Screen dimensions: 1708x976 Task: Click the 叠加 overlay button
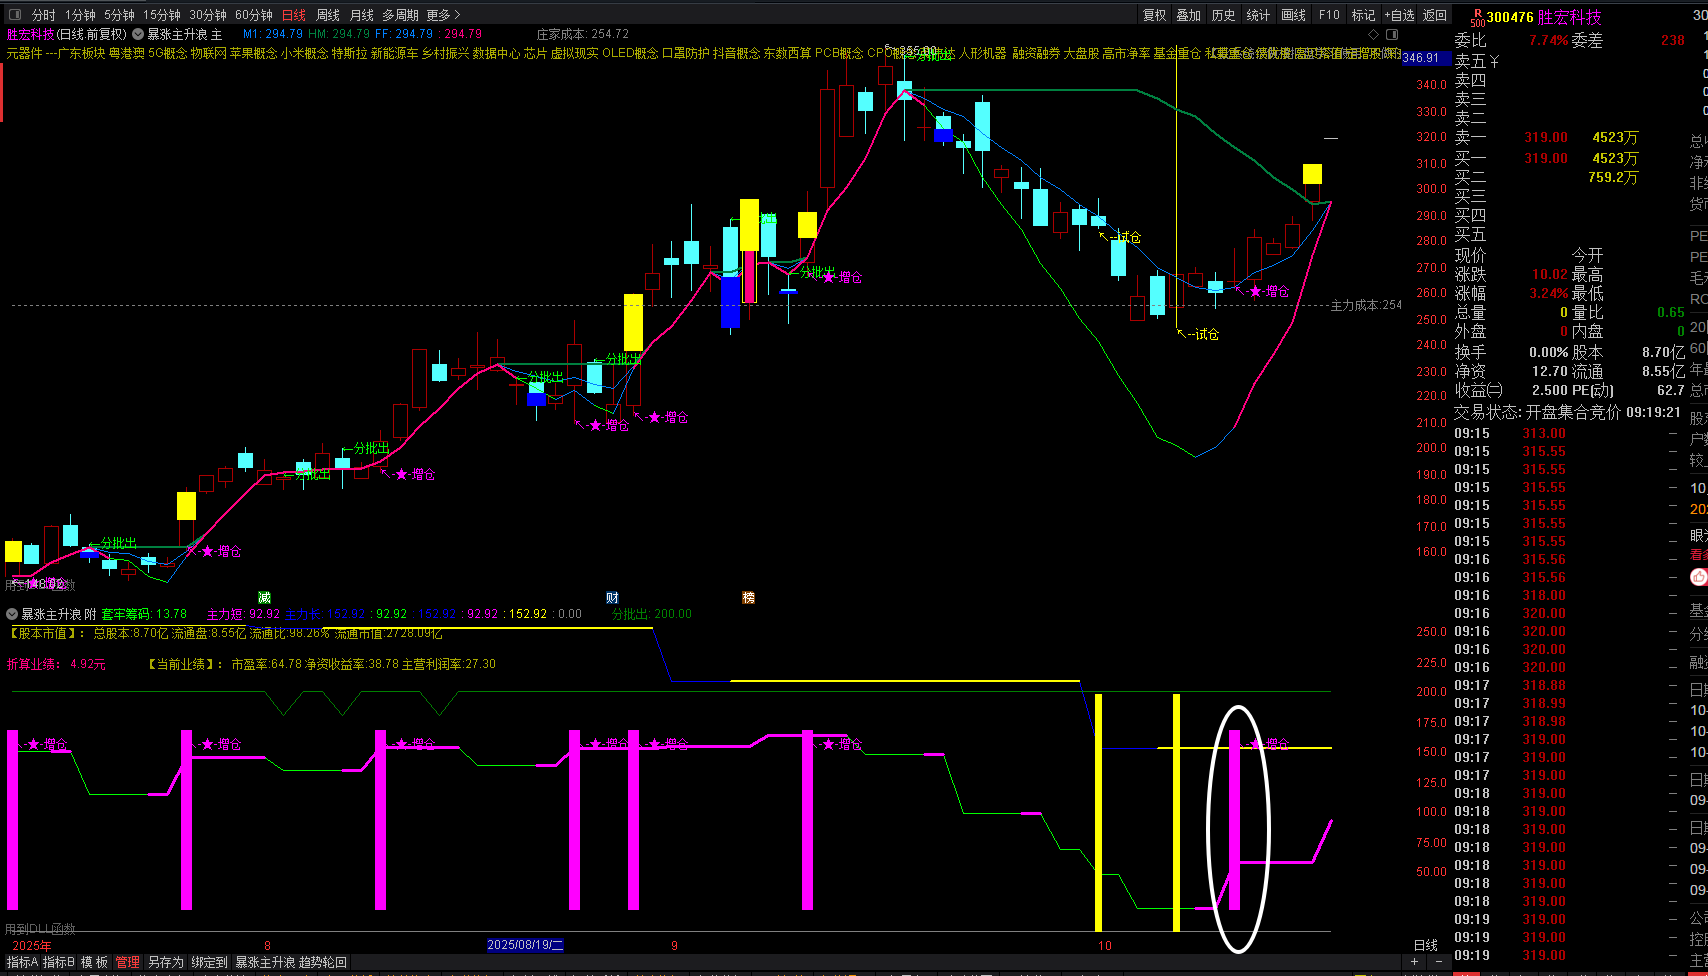click(1189, 15)
